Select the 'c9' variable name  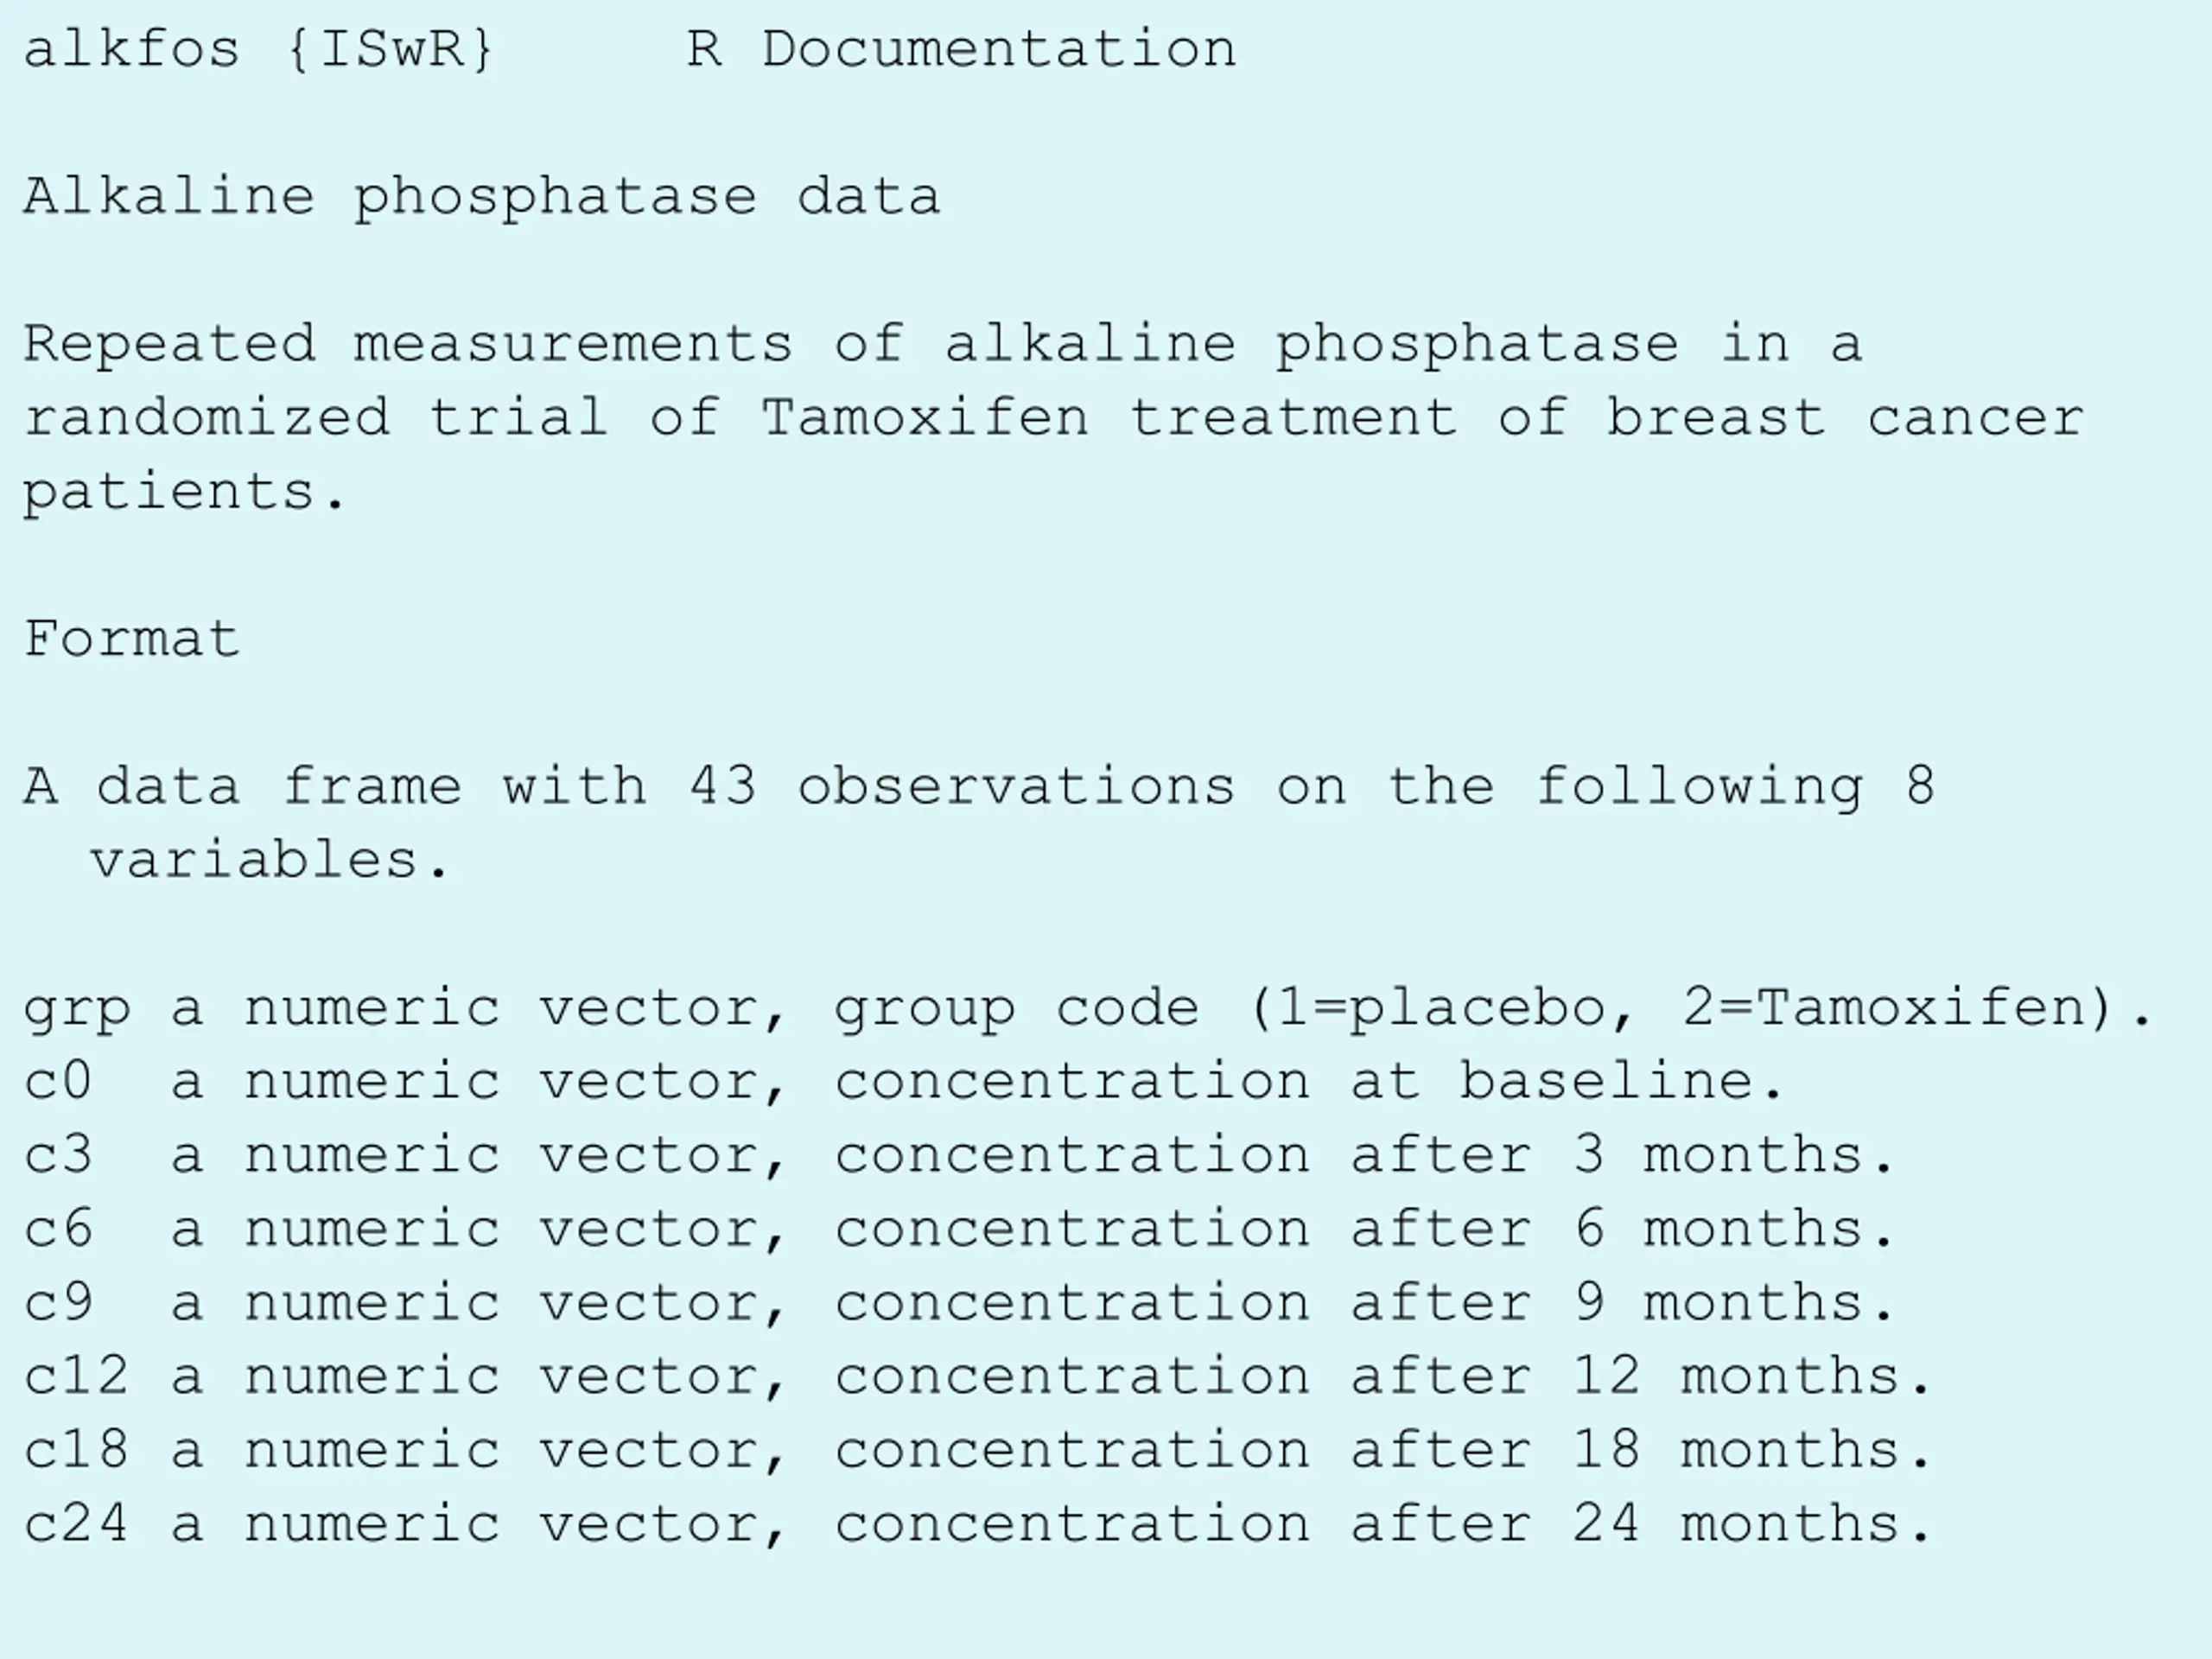(58, 1303)
